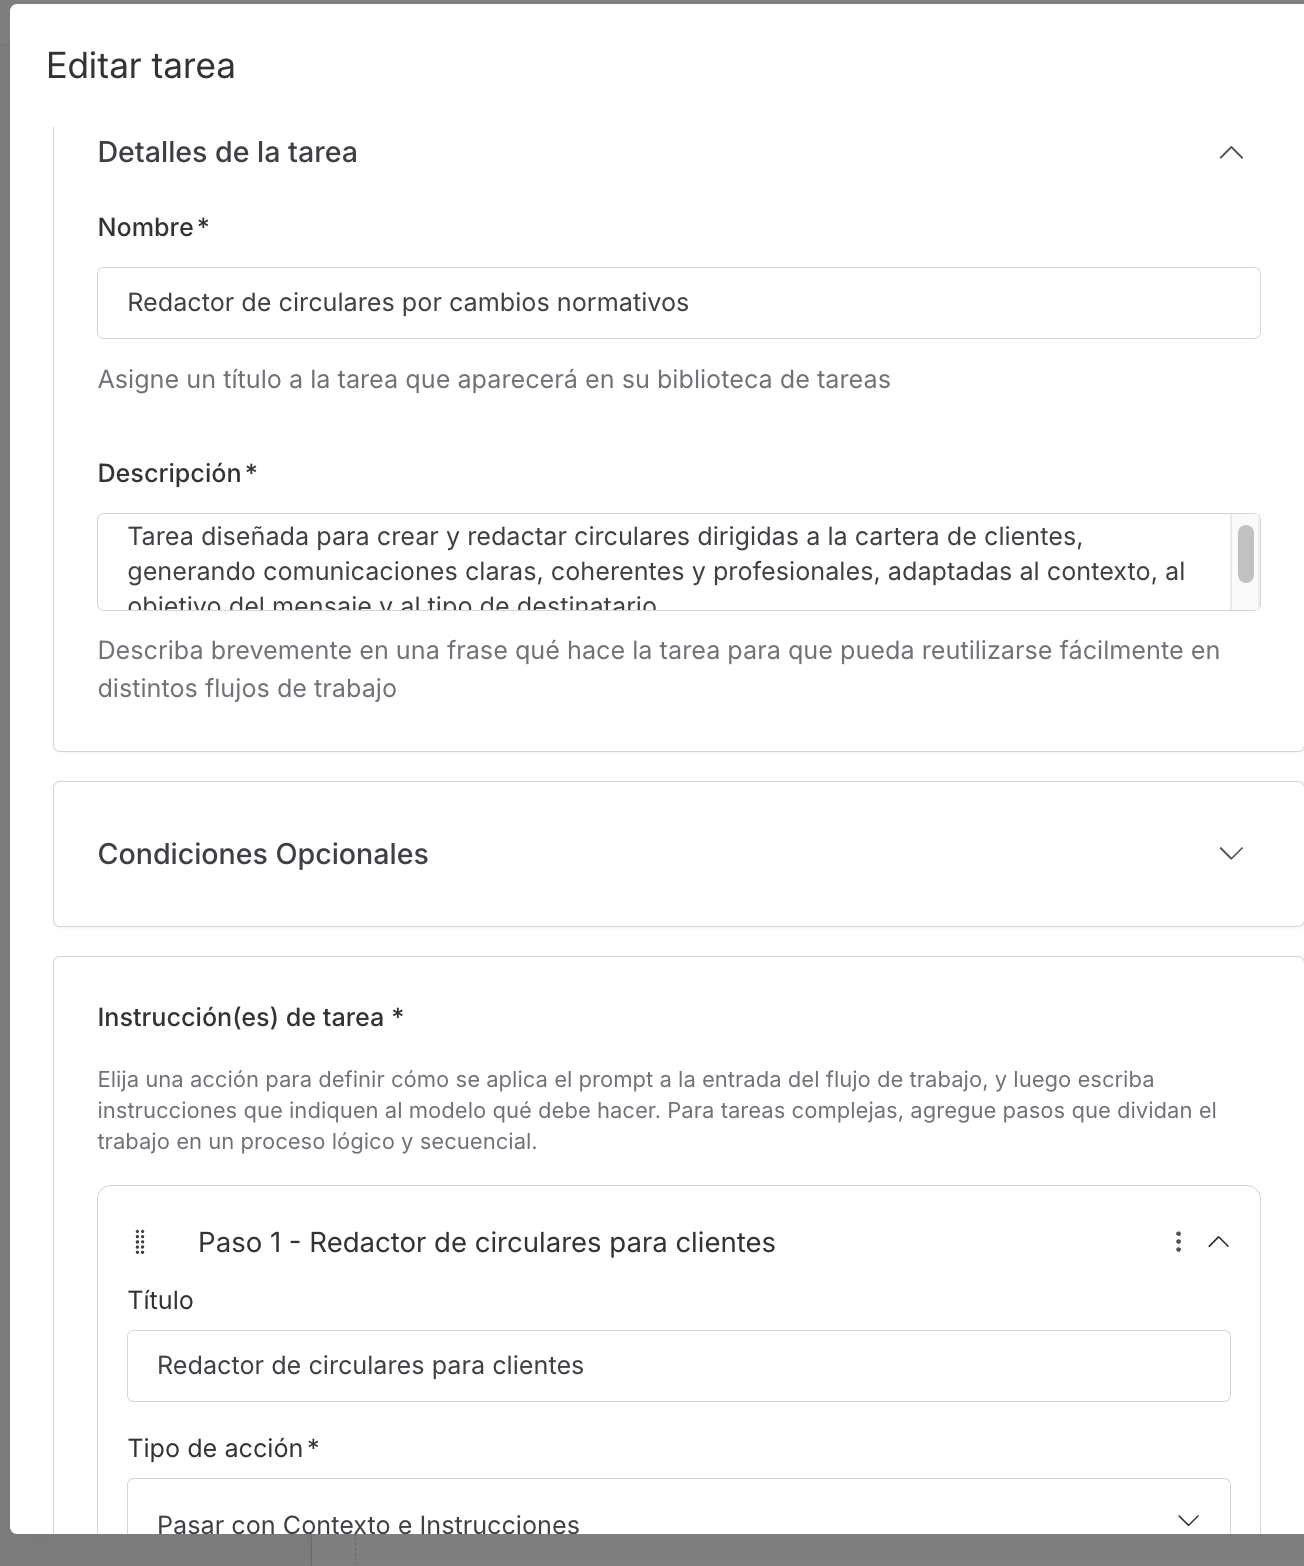Image resolution: width=1304 pixels, height=1566 pixels.
Task: Collapse the Paso 1 step chevron
Action: tap(1218, 1242)
